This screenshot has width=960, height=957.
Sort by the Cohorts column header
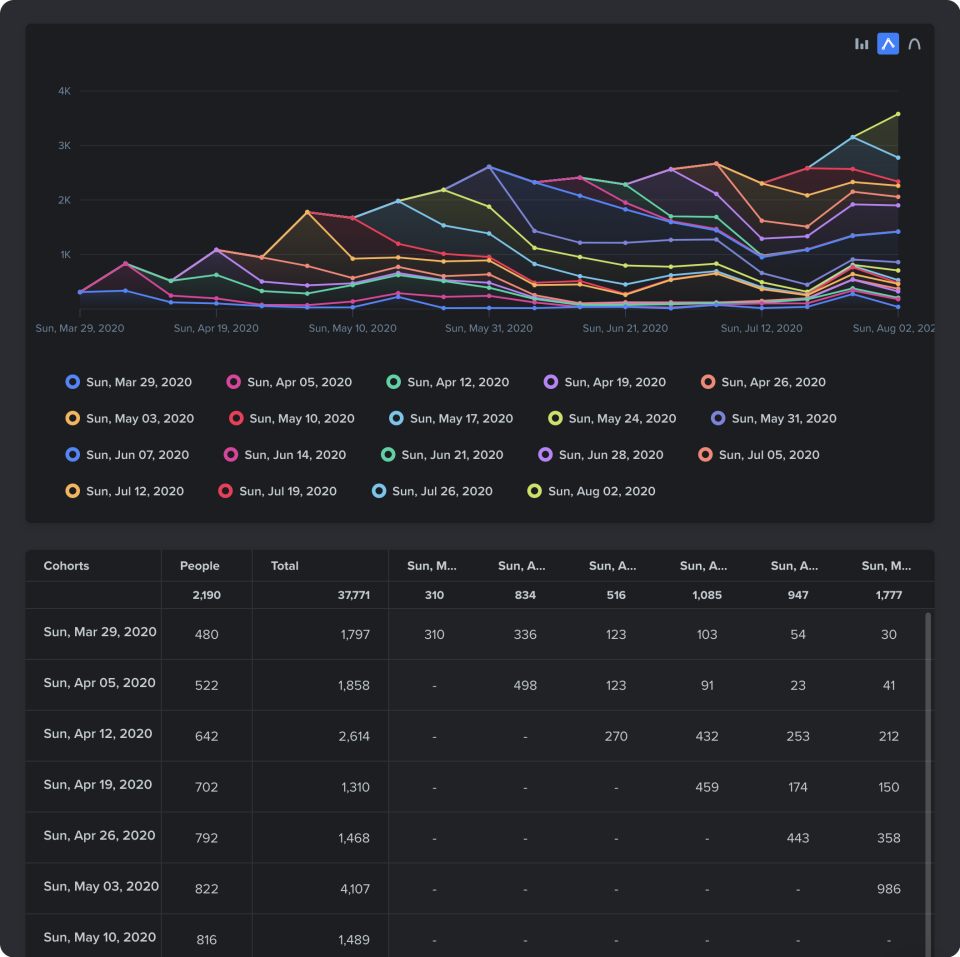point(66,566)
